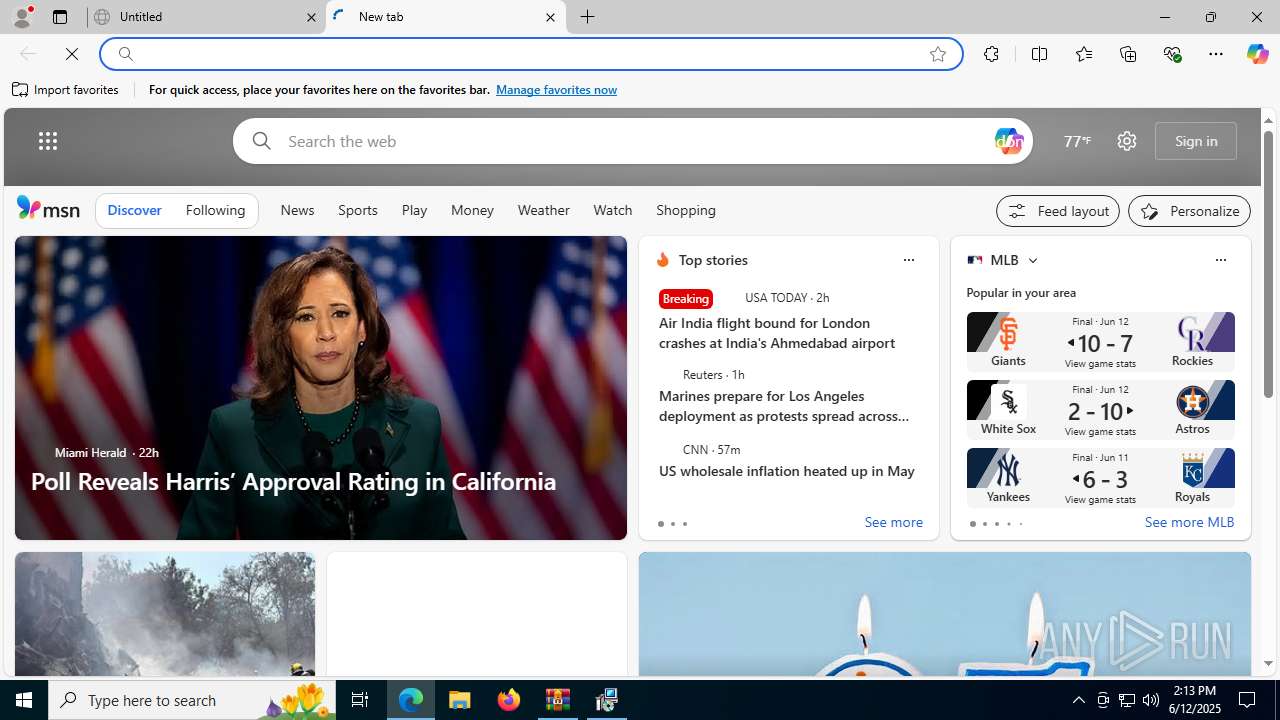Open MSN page settings gear

pyautogui.click(x=1127, y=141)
